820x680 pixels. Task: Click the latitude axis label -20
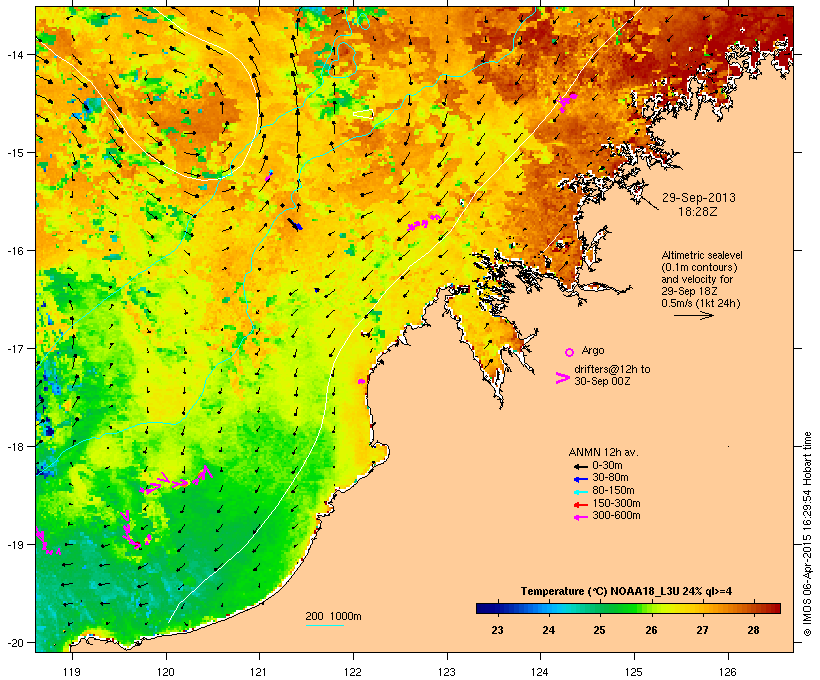click(x=14, y=642)
